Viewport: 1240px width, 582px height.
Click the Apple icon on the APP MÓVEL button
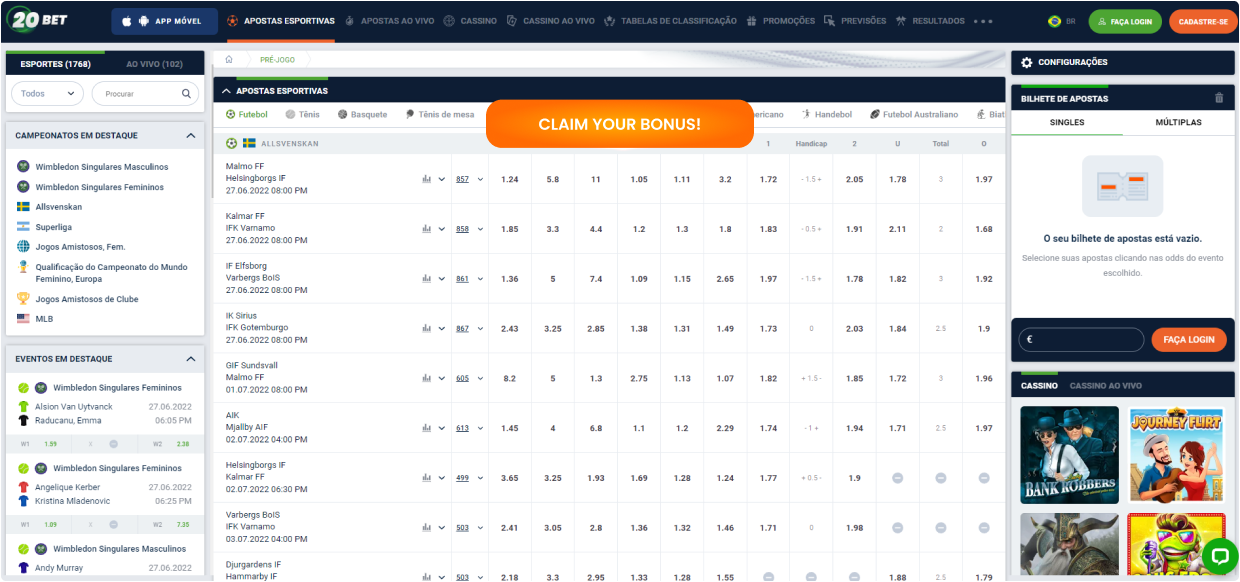click(125, 20)
